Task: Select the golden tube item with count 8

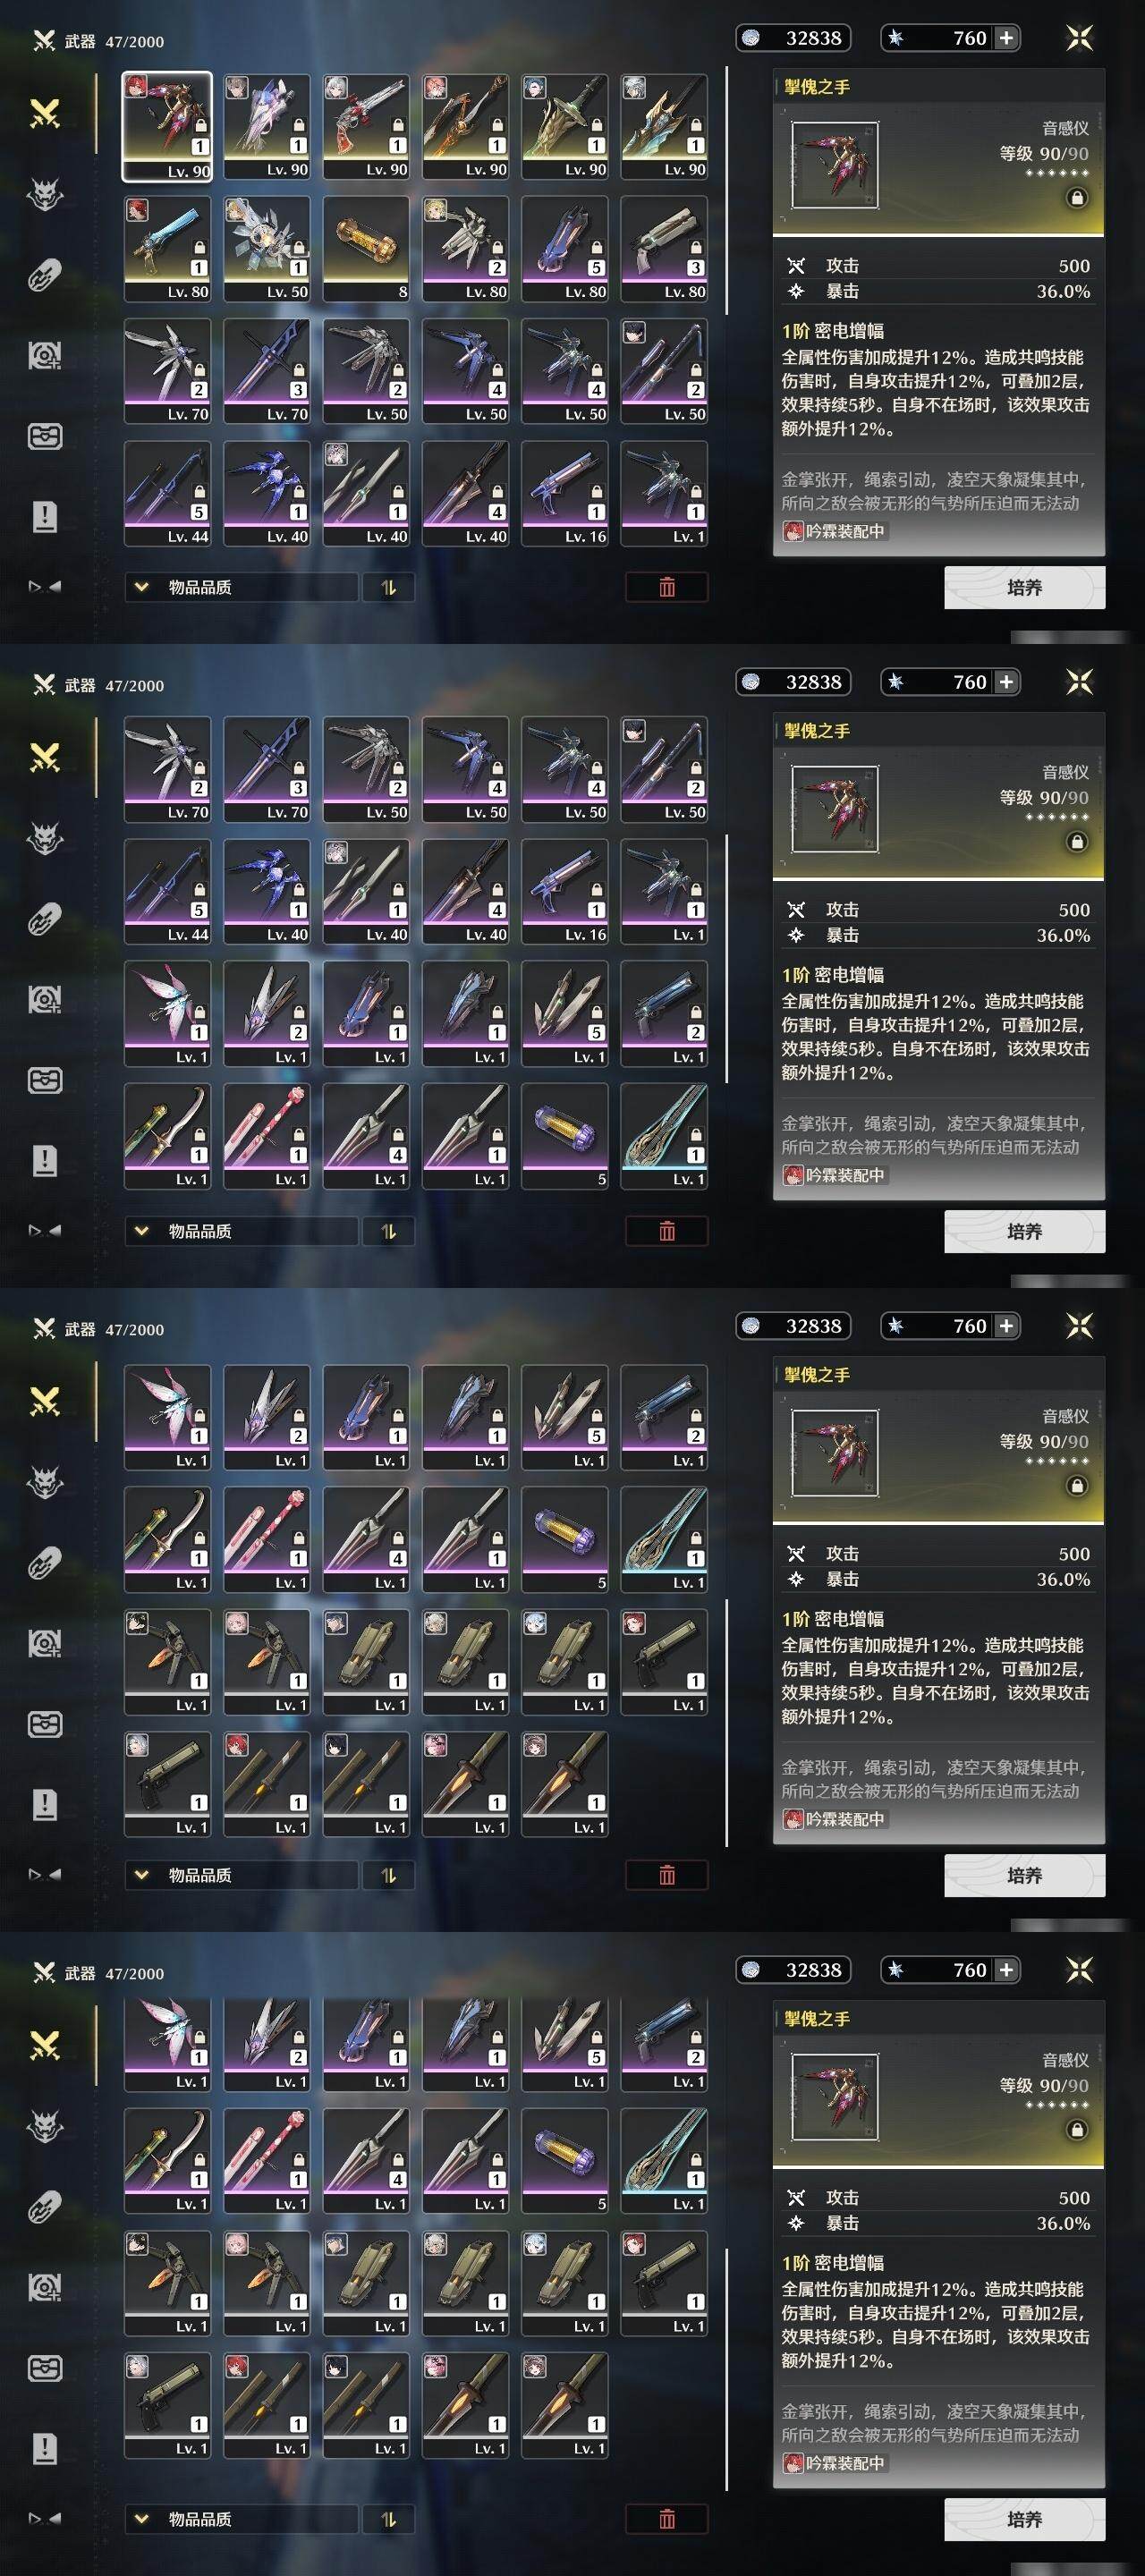Action: [366, 248]
